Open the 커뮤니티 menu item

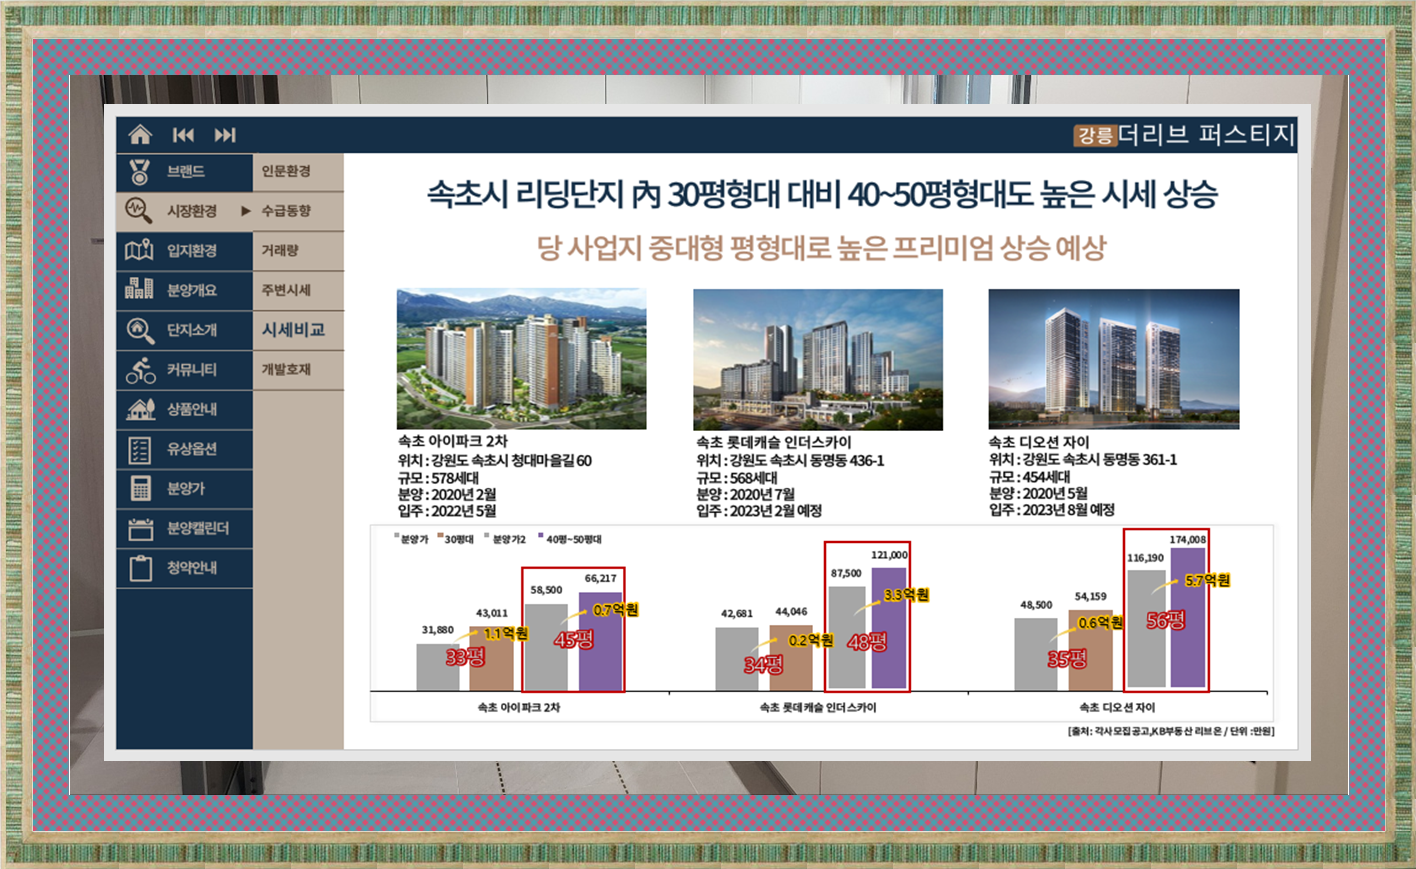pyautogui.click(x=184, y=370)
